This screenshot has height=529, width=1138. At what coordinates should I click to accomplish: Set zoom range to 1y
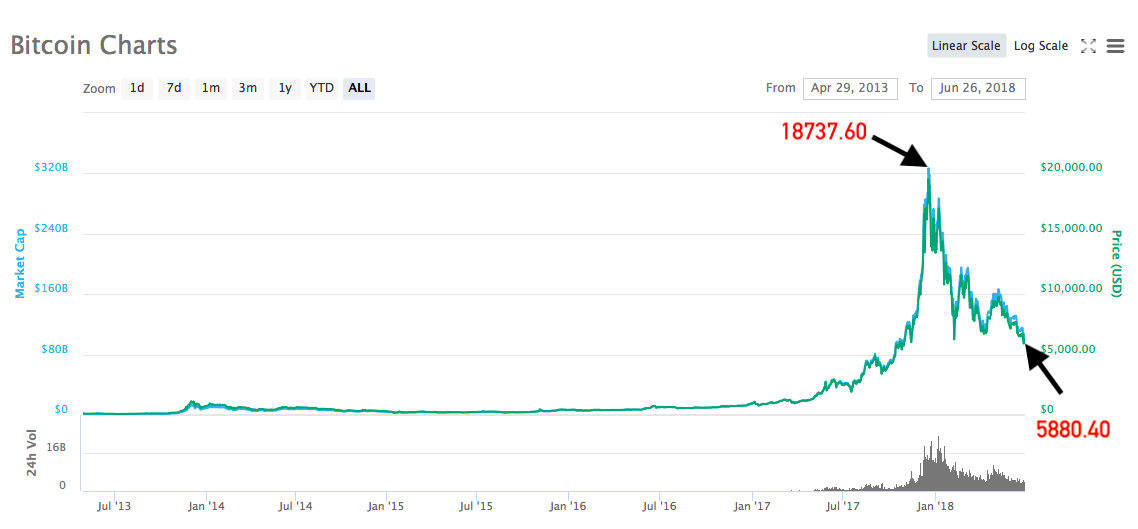[284, 88]
